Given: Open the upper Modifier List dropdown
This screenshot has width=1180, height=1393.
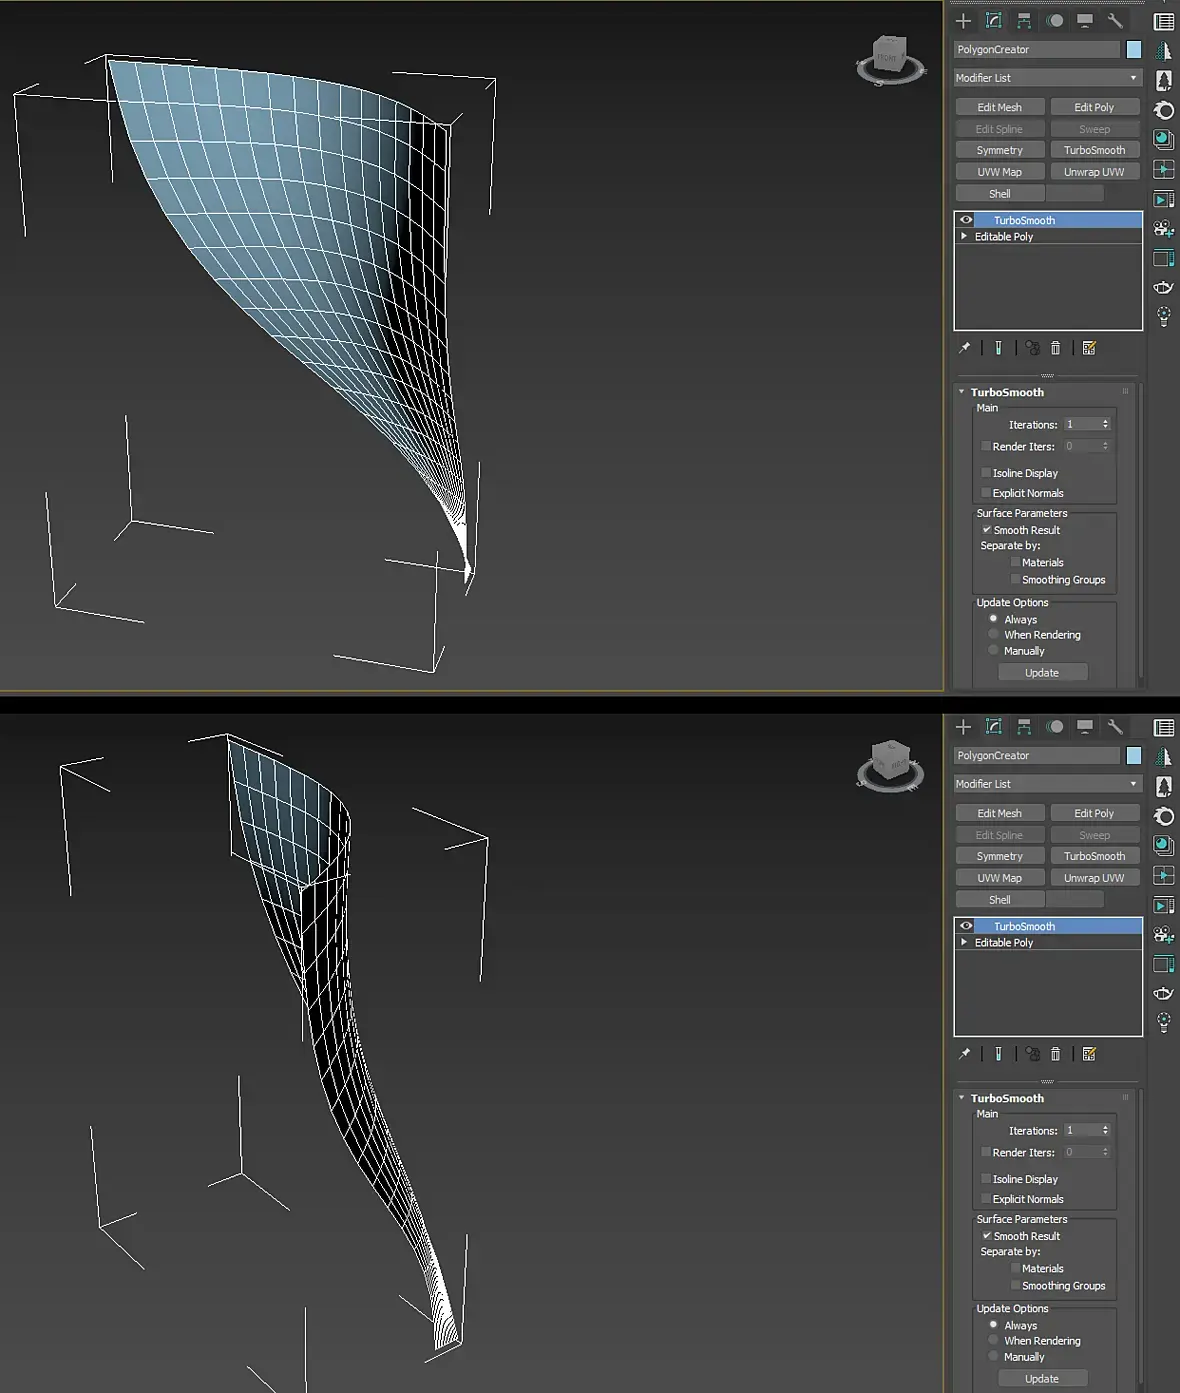Looking at the screenshot, I should tap(1047, 78).
